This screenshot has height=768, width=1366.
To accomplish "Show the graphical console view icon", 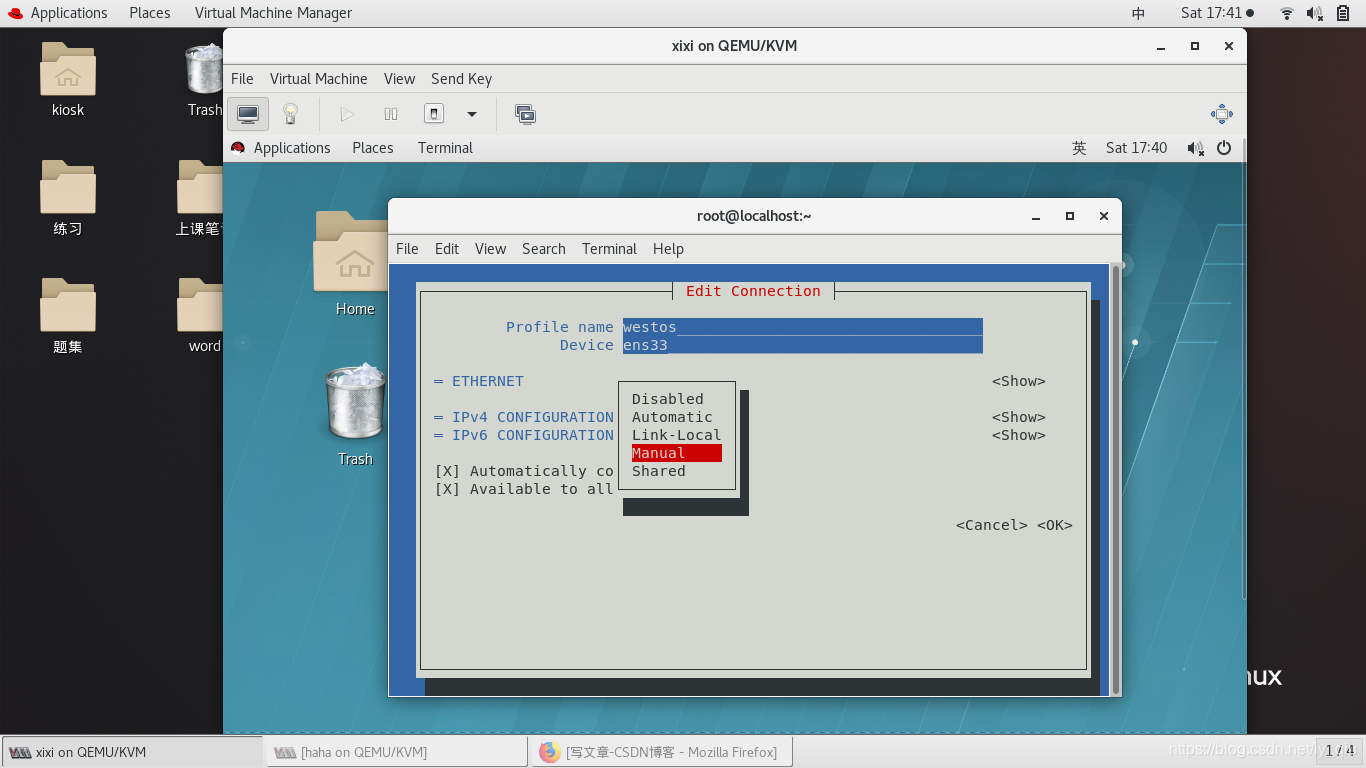I will click(248, 114).
